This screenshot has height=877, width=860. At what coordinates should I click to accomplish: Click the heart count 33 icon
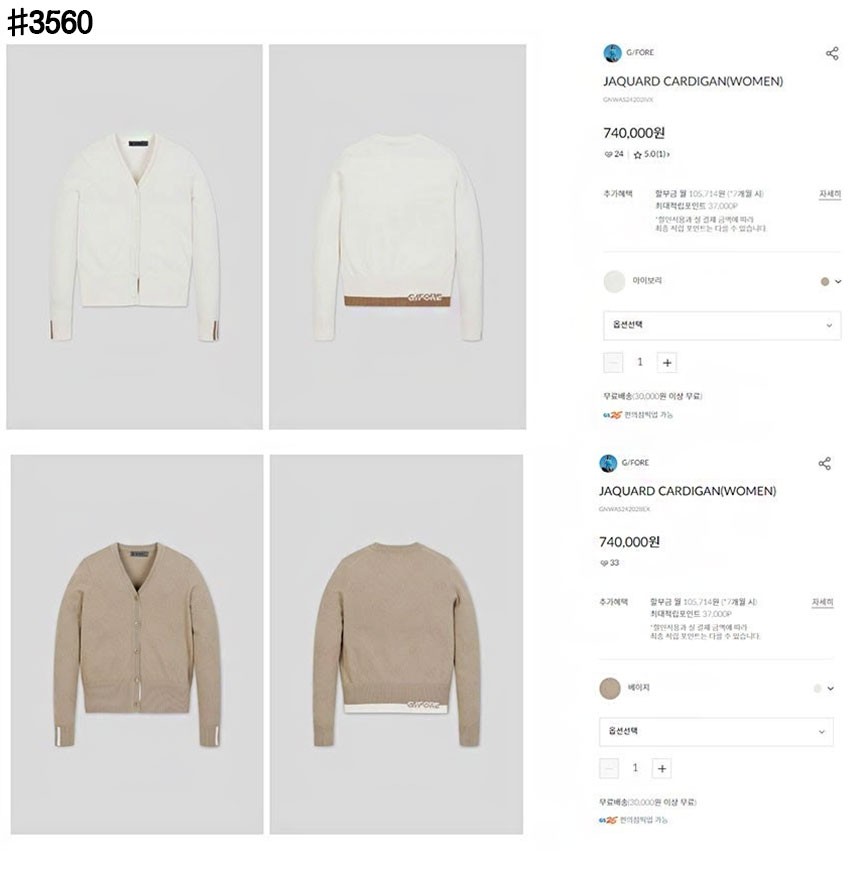tap(604, 563)
